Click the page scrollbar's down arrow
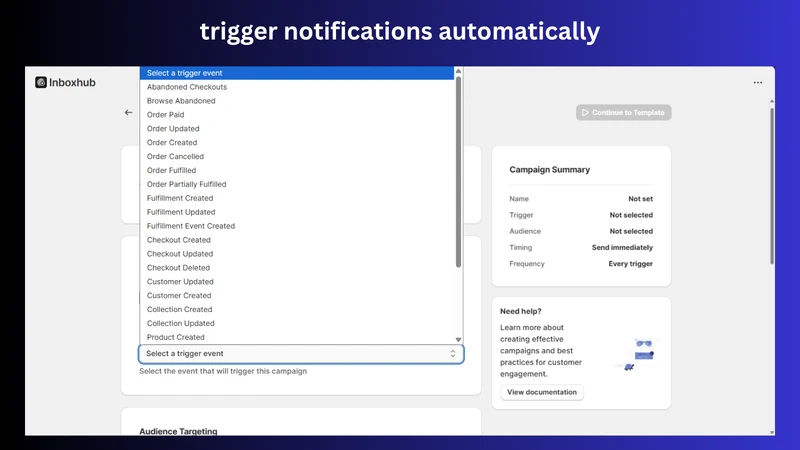 772,432
